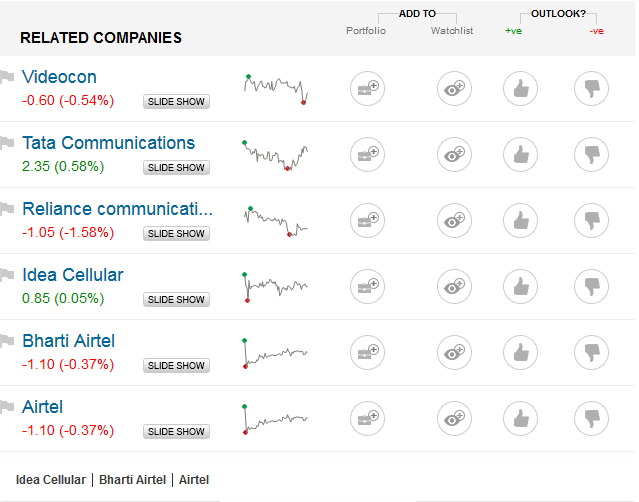This screenshot has height=502, width=639.
Task: Go to Reliance Communications stock page
Action: click(x=117, y=209)
